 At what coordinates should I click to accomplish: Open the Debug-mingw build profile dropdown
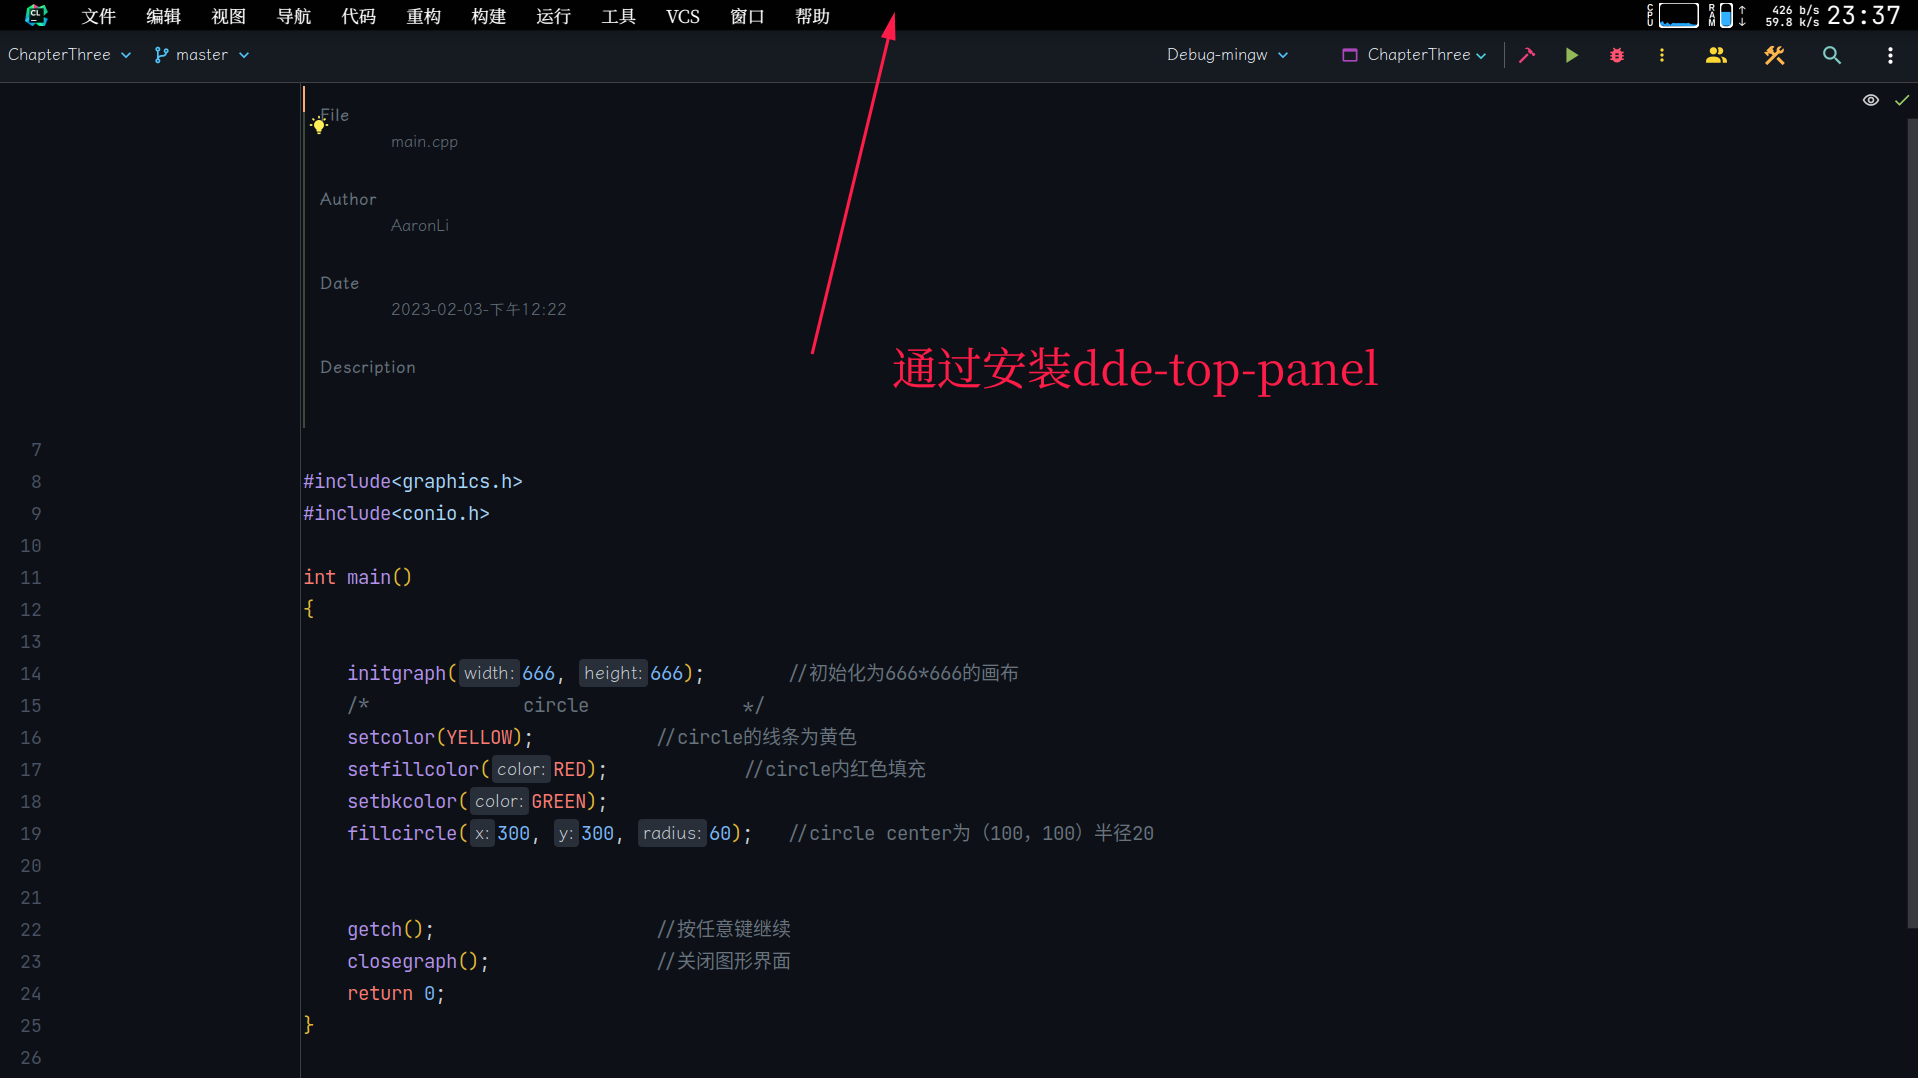pos(1227,55)
